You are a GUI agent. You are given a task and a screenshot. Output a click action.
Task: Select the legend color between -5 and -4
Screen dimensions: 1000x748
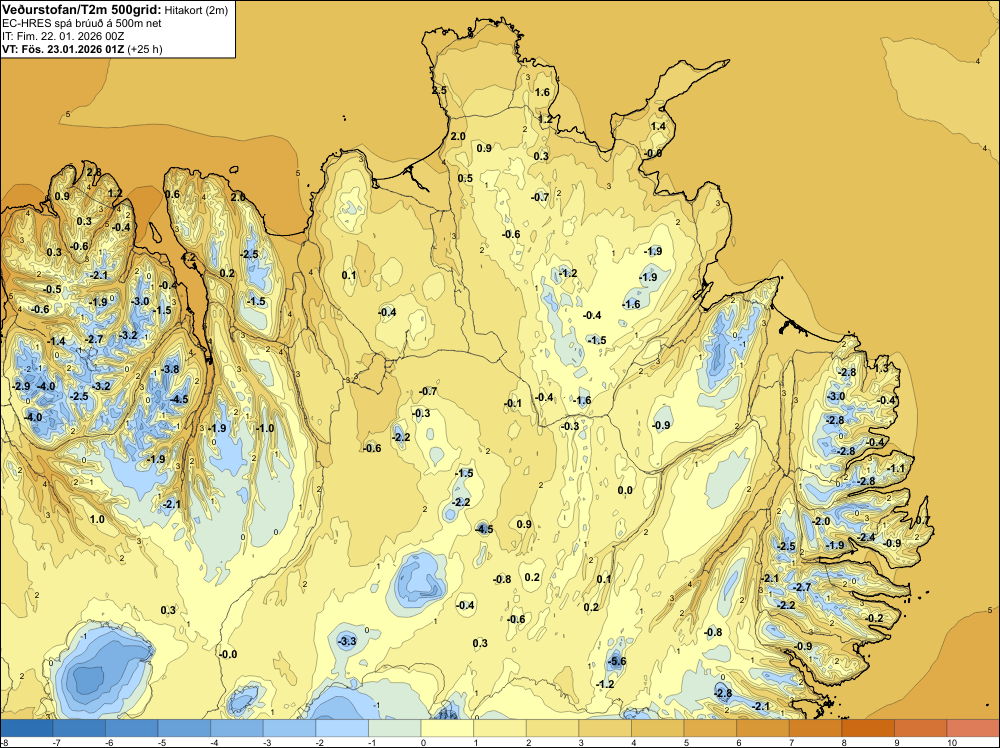pos(184,728)
